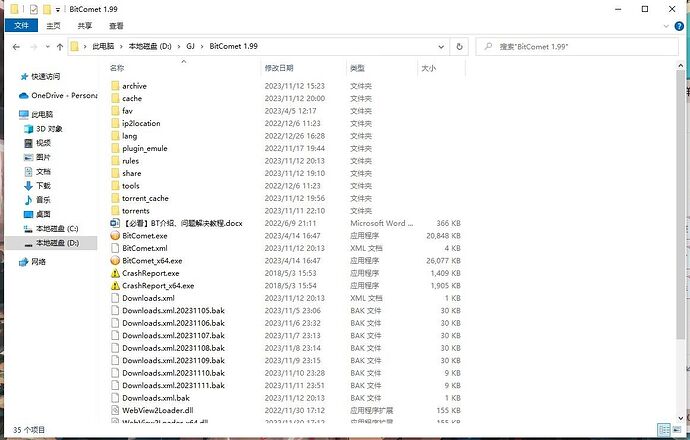
Task: Click the vertical scrollbar thumb of file list
Action: click(680, 205)
